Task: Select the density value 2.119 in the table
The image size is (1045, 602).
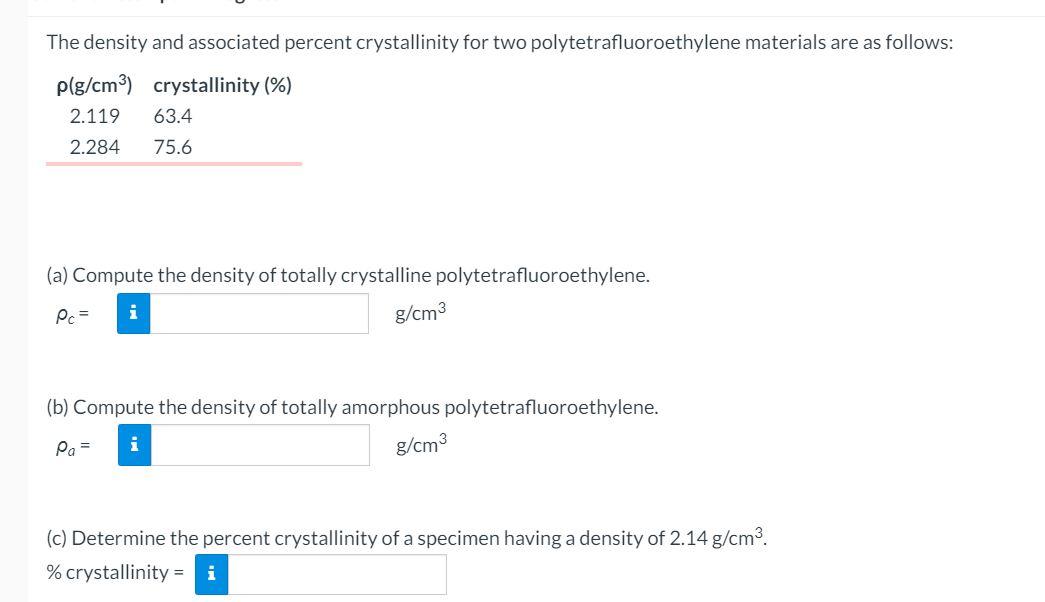Action: coord(95,116)
